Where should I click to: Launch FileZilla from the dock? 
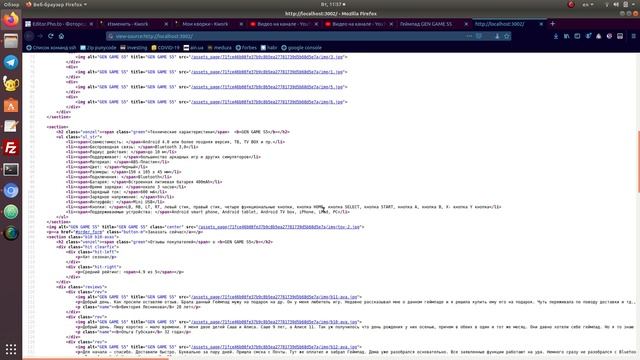click(x=11, y=148)
